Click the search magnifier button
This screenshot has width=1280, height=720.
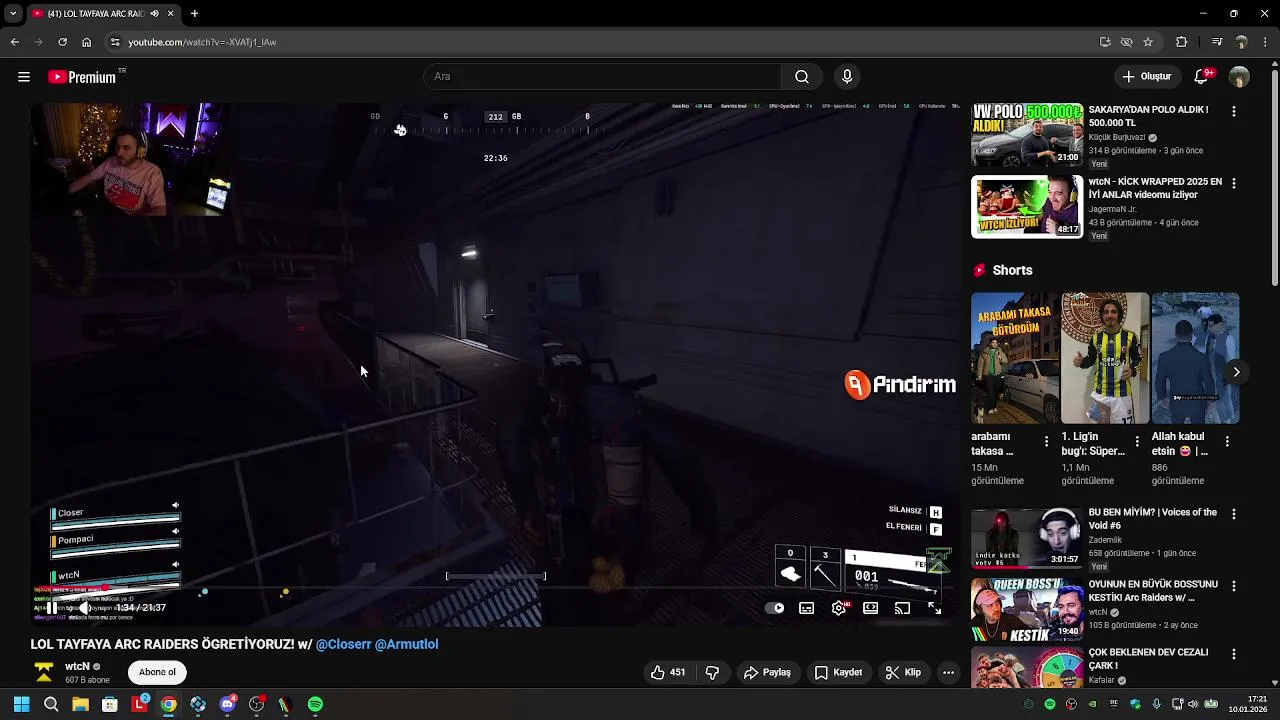click(802, 77)
